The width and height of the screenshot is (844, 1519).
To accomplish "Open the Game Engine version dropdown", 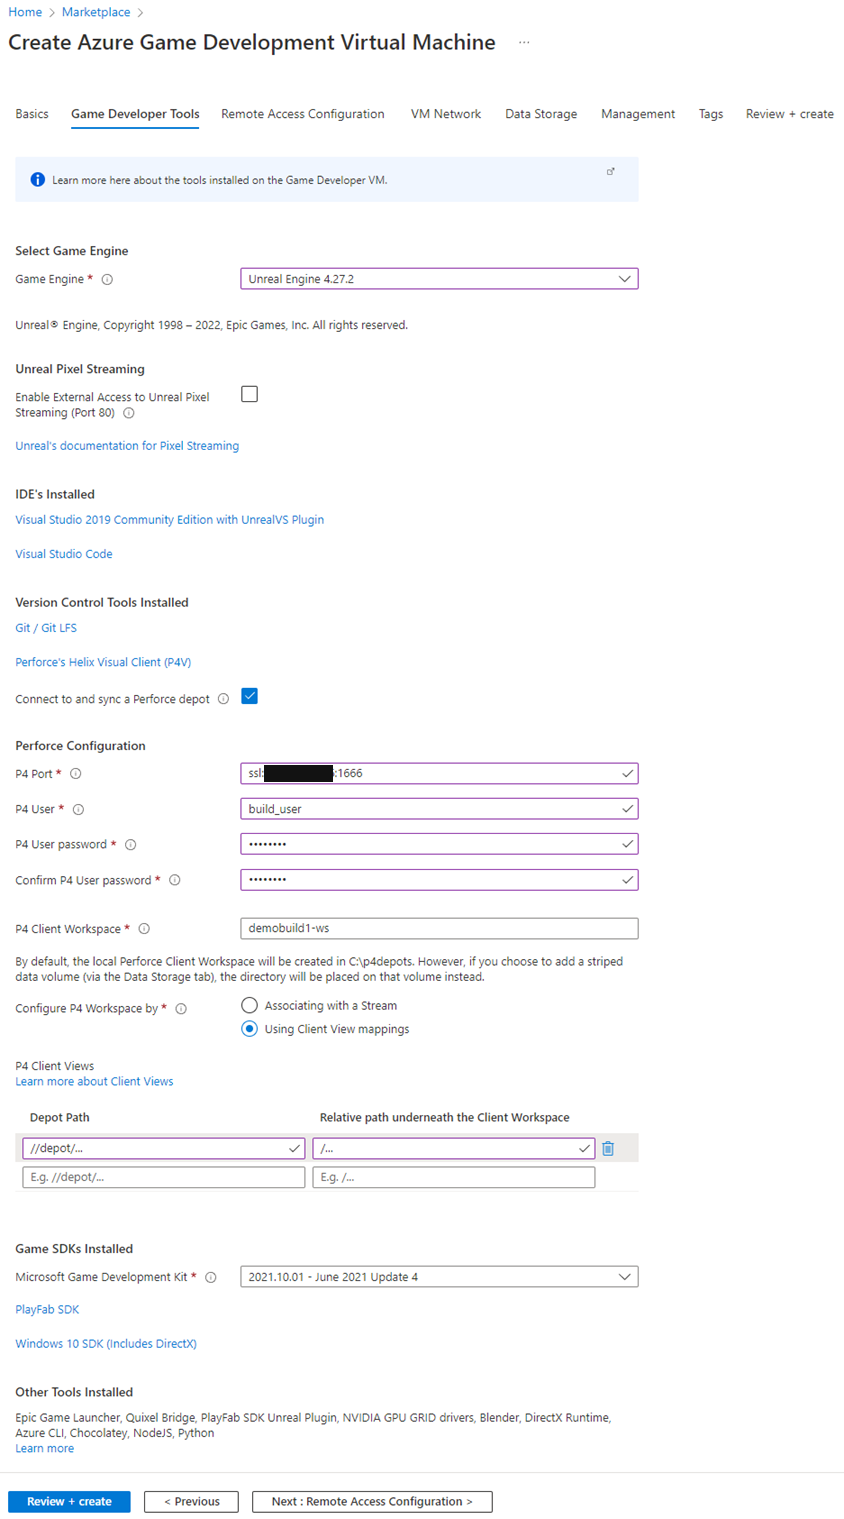I will pos(624,278).
